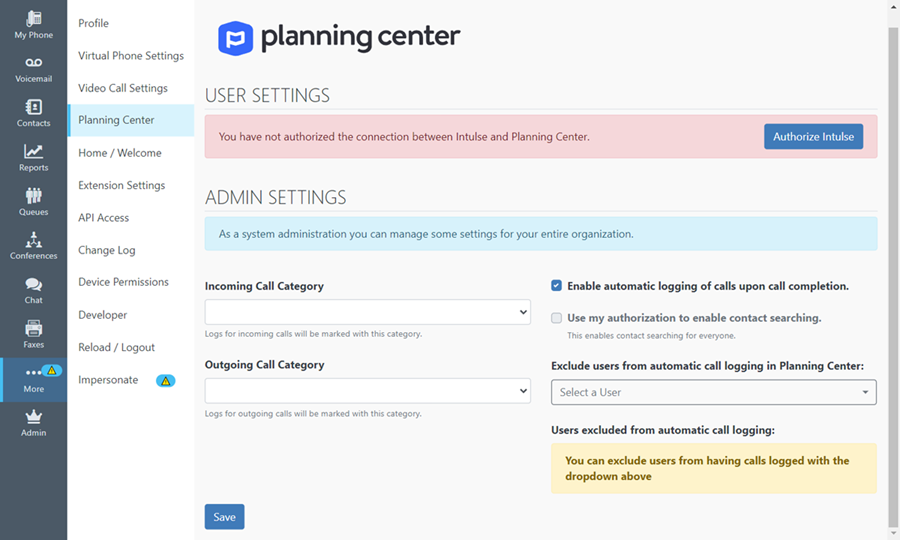Uncheck automatic logging of calls checkbox
Screen dimensions: 900x540
point(556,286)
